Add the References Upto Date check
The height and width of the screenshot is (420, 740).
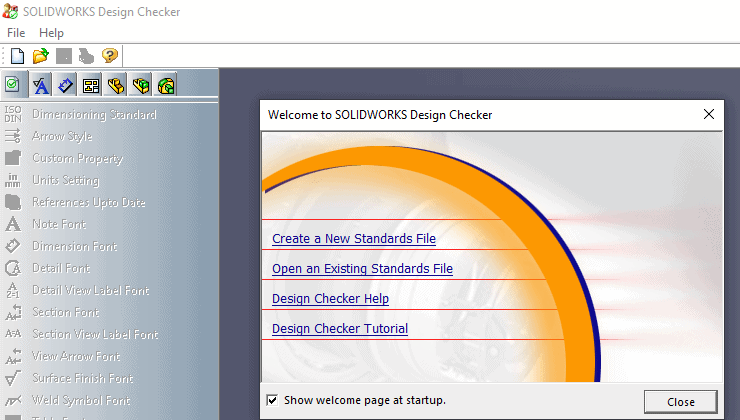pyautogui.click(x=76, y=202)
